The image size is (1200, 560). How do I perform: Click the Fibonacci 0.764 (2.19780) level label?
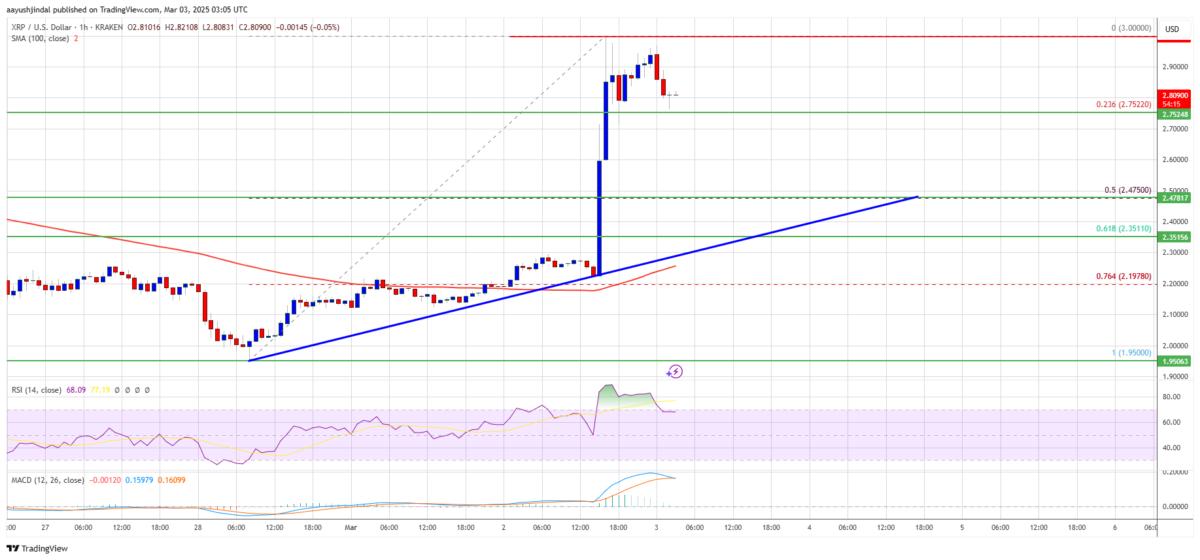[1123, 274]
